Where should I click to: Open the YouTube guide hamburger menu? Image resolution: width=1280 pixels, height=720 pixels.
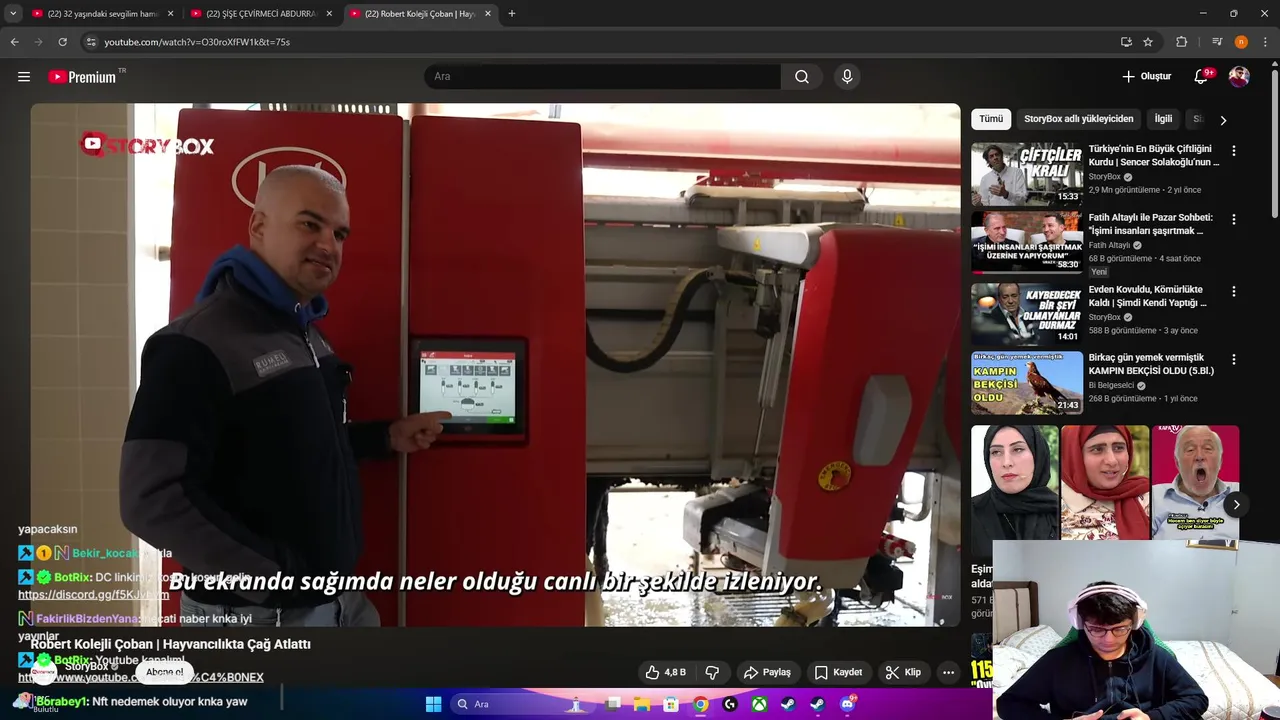pos(24,77)
